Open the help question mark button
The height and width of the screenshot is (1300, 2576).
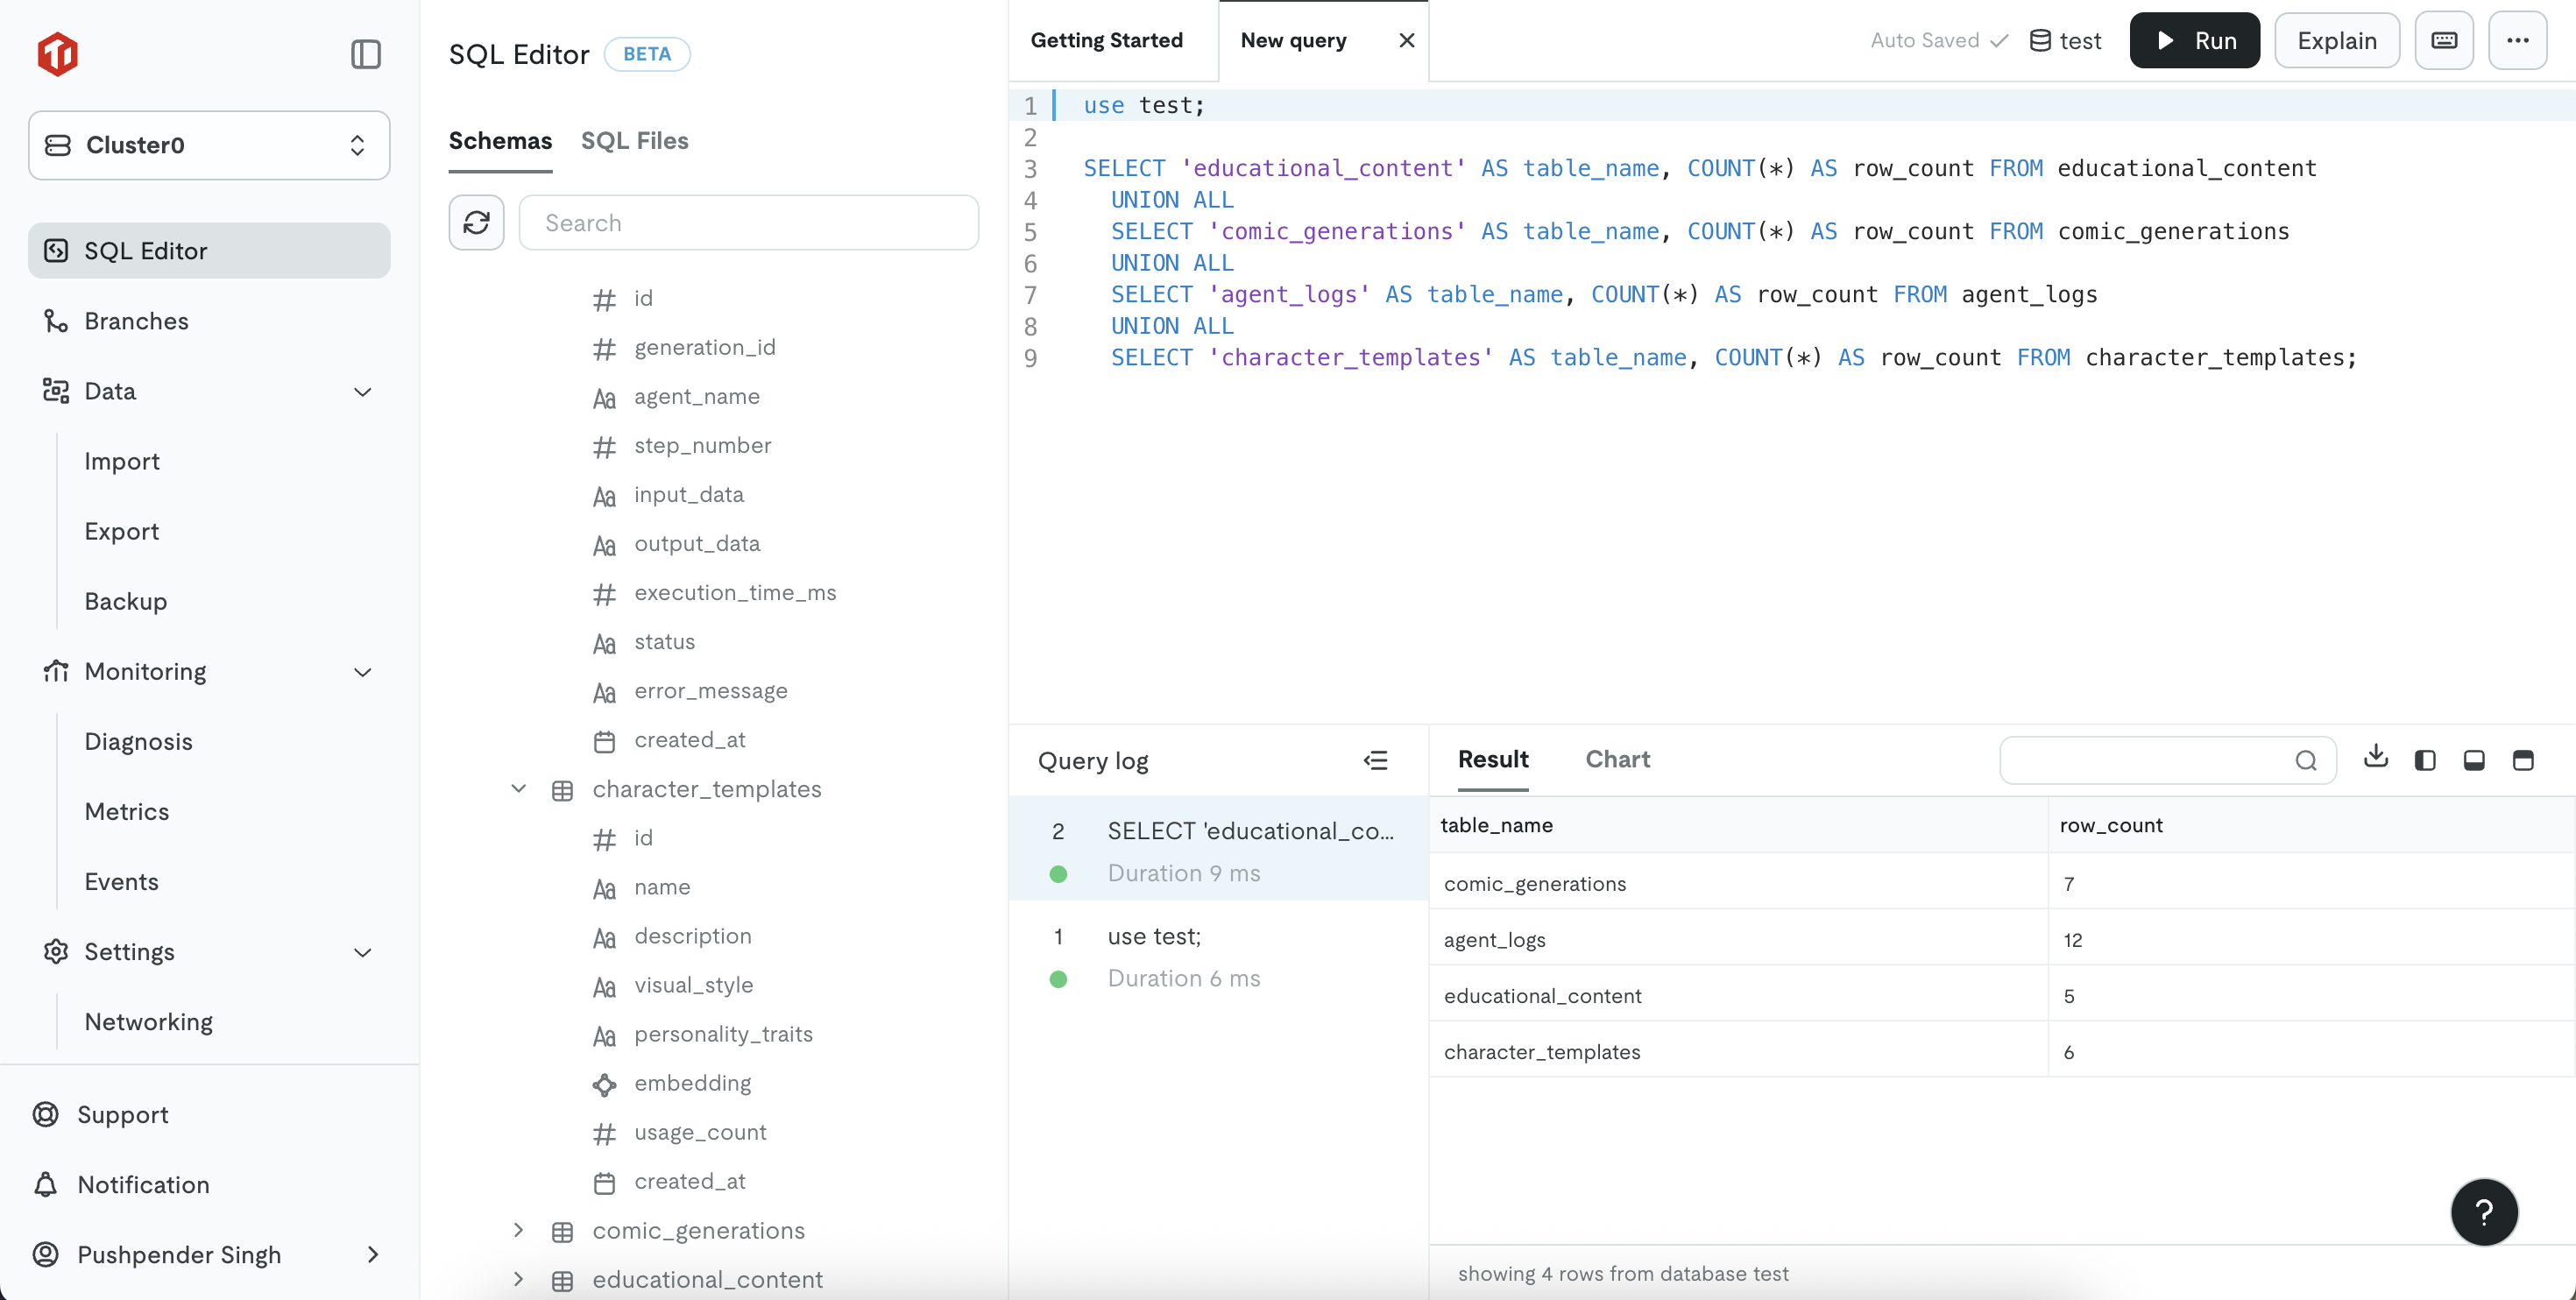click(x=2483, y=1212)
